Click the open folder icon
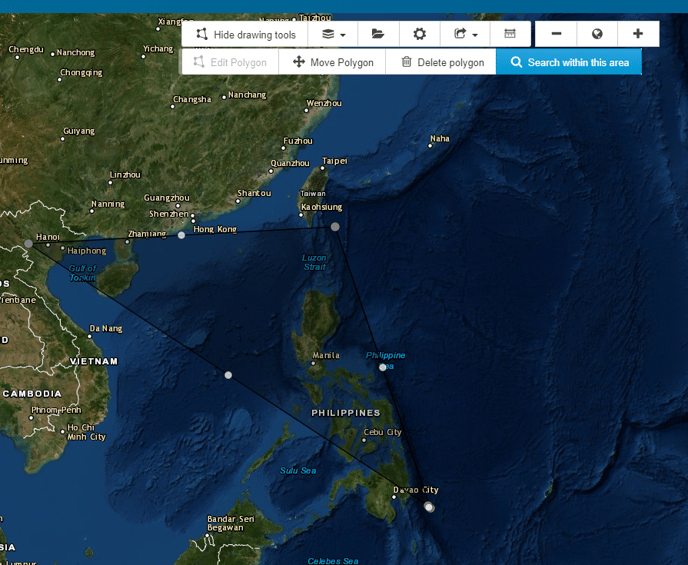The height and width of the screenshot is (565, 688). (x=378, y=34)
